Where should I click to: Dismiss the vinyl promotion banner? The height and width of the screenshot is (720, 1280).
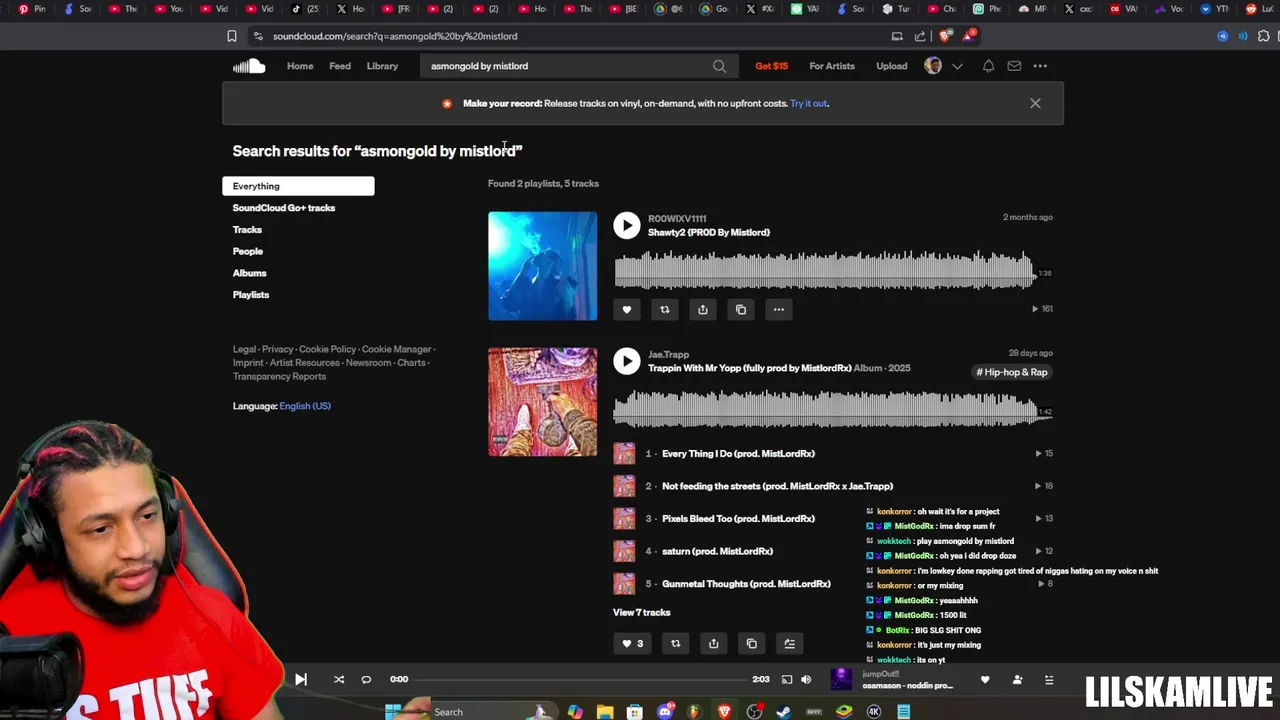point(1035,103)
